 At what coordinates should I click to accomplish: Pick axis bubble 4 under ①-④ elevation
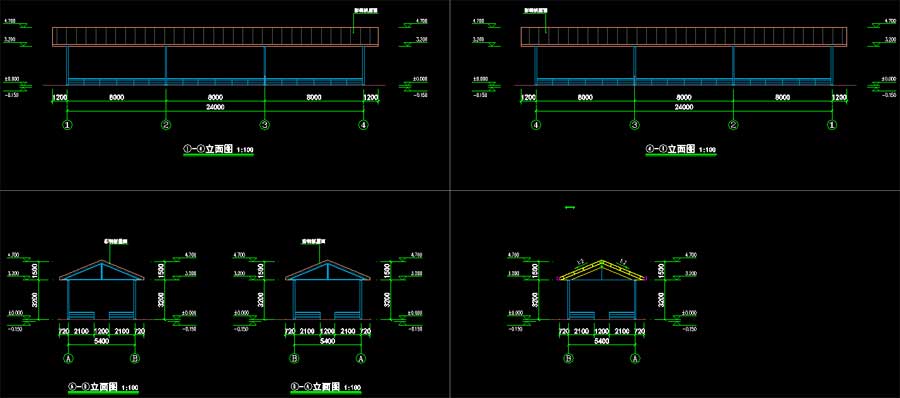tap(363, 125)
